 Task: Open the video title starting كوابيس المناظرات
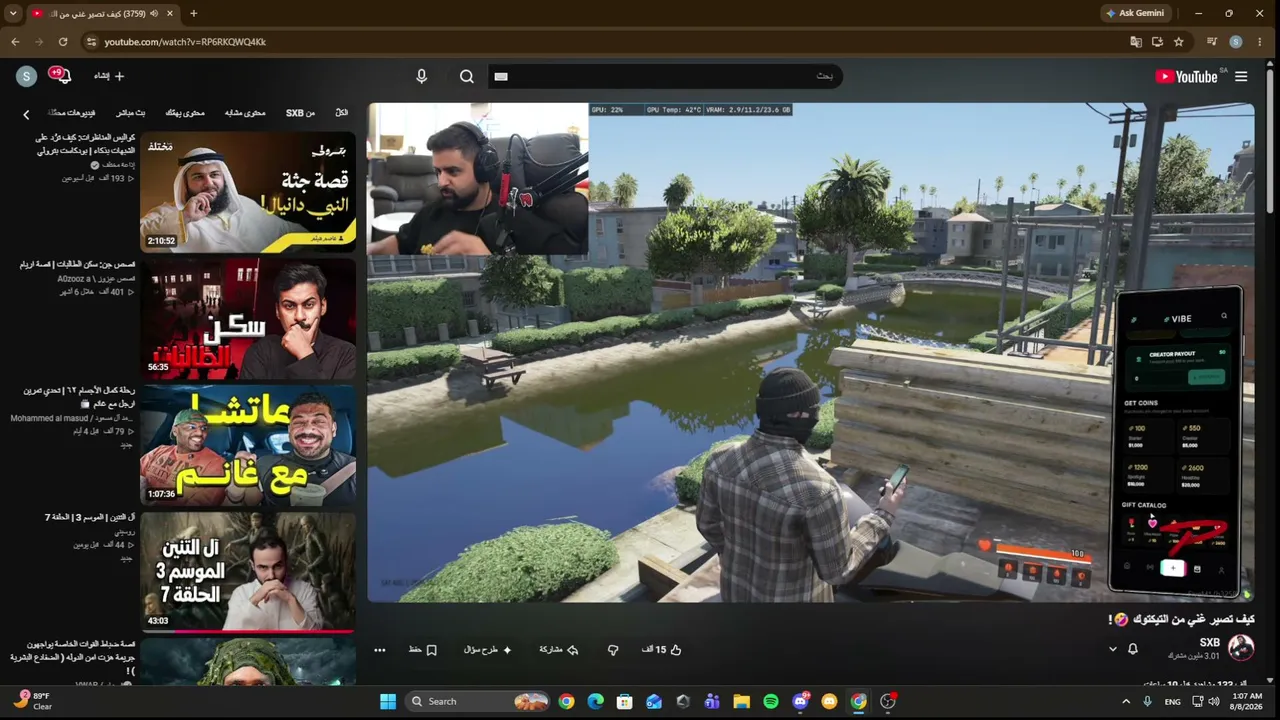click(x=85, y=144)
